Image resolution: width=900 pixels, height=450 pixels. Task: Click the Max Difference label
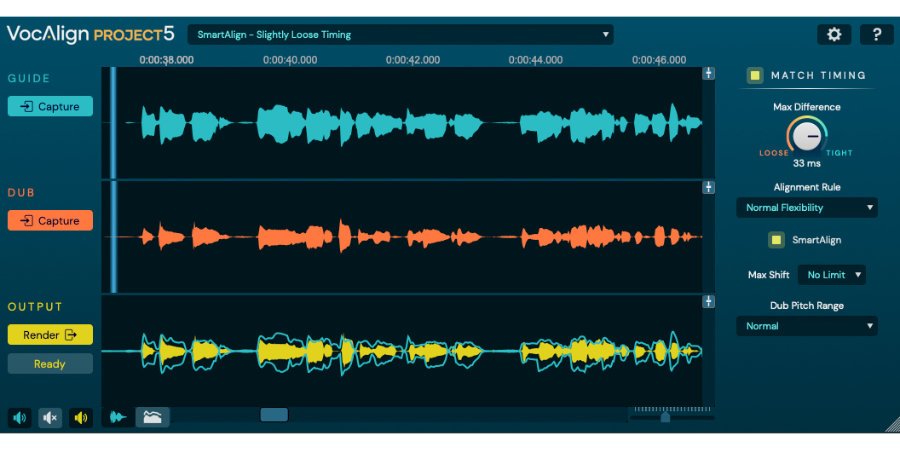point(806,107)
